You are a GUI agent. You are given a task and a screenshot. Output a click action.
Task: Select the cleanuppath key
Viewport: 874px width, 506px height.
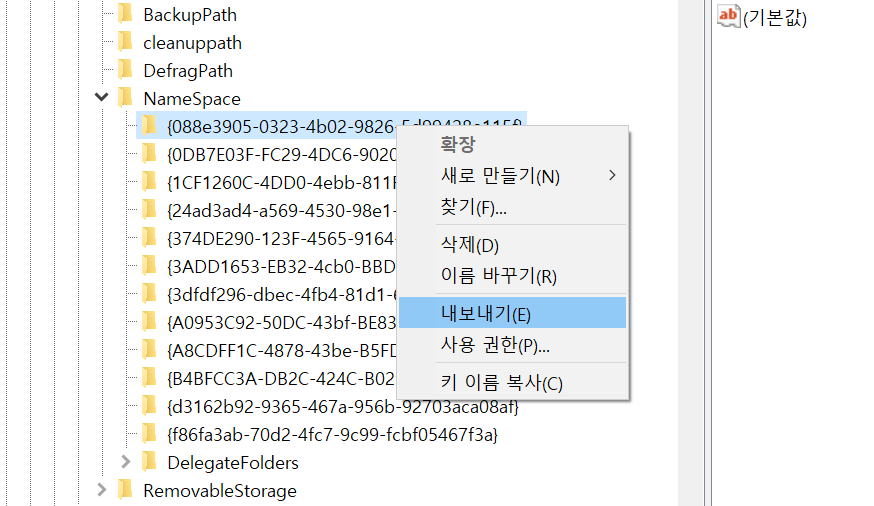click(x=192, y=43)
